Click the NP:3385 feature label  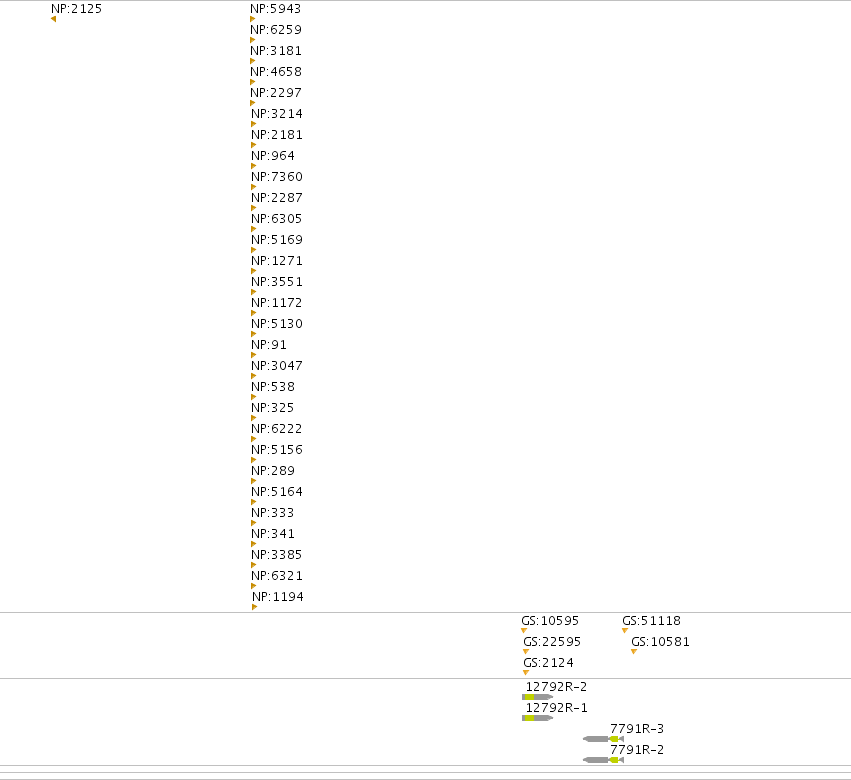[276, 555]
